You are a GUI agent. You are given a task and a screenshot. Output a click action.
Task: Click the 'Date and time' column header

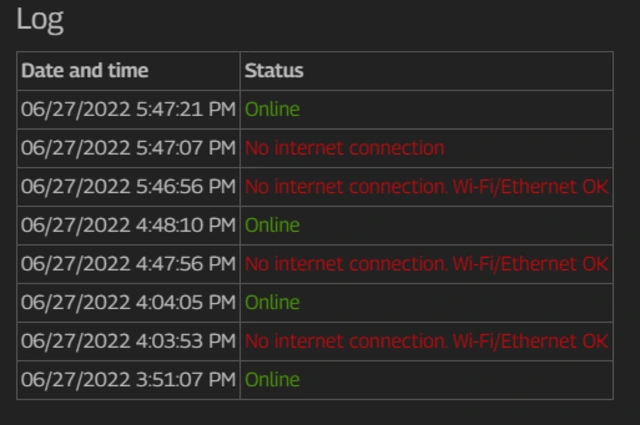pyautogui.click(x=85, y=71)
